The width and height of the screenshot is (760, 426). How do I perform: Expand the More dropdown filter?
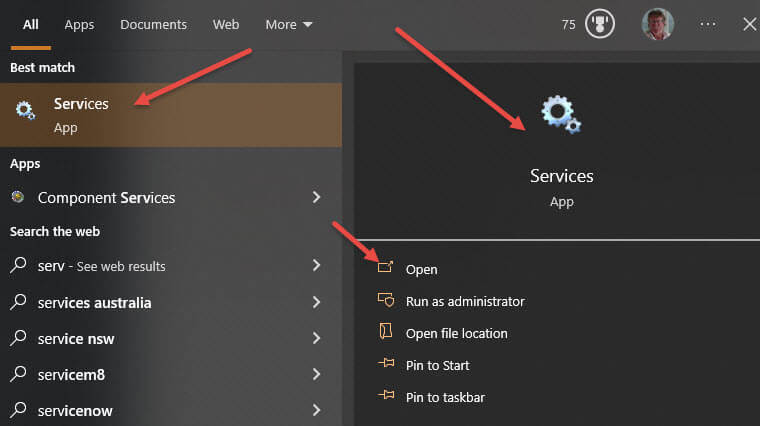[x=289, y=25]
